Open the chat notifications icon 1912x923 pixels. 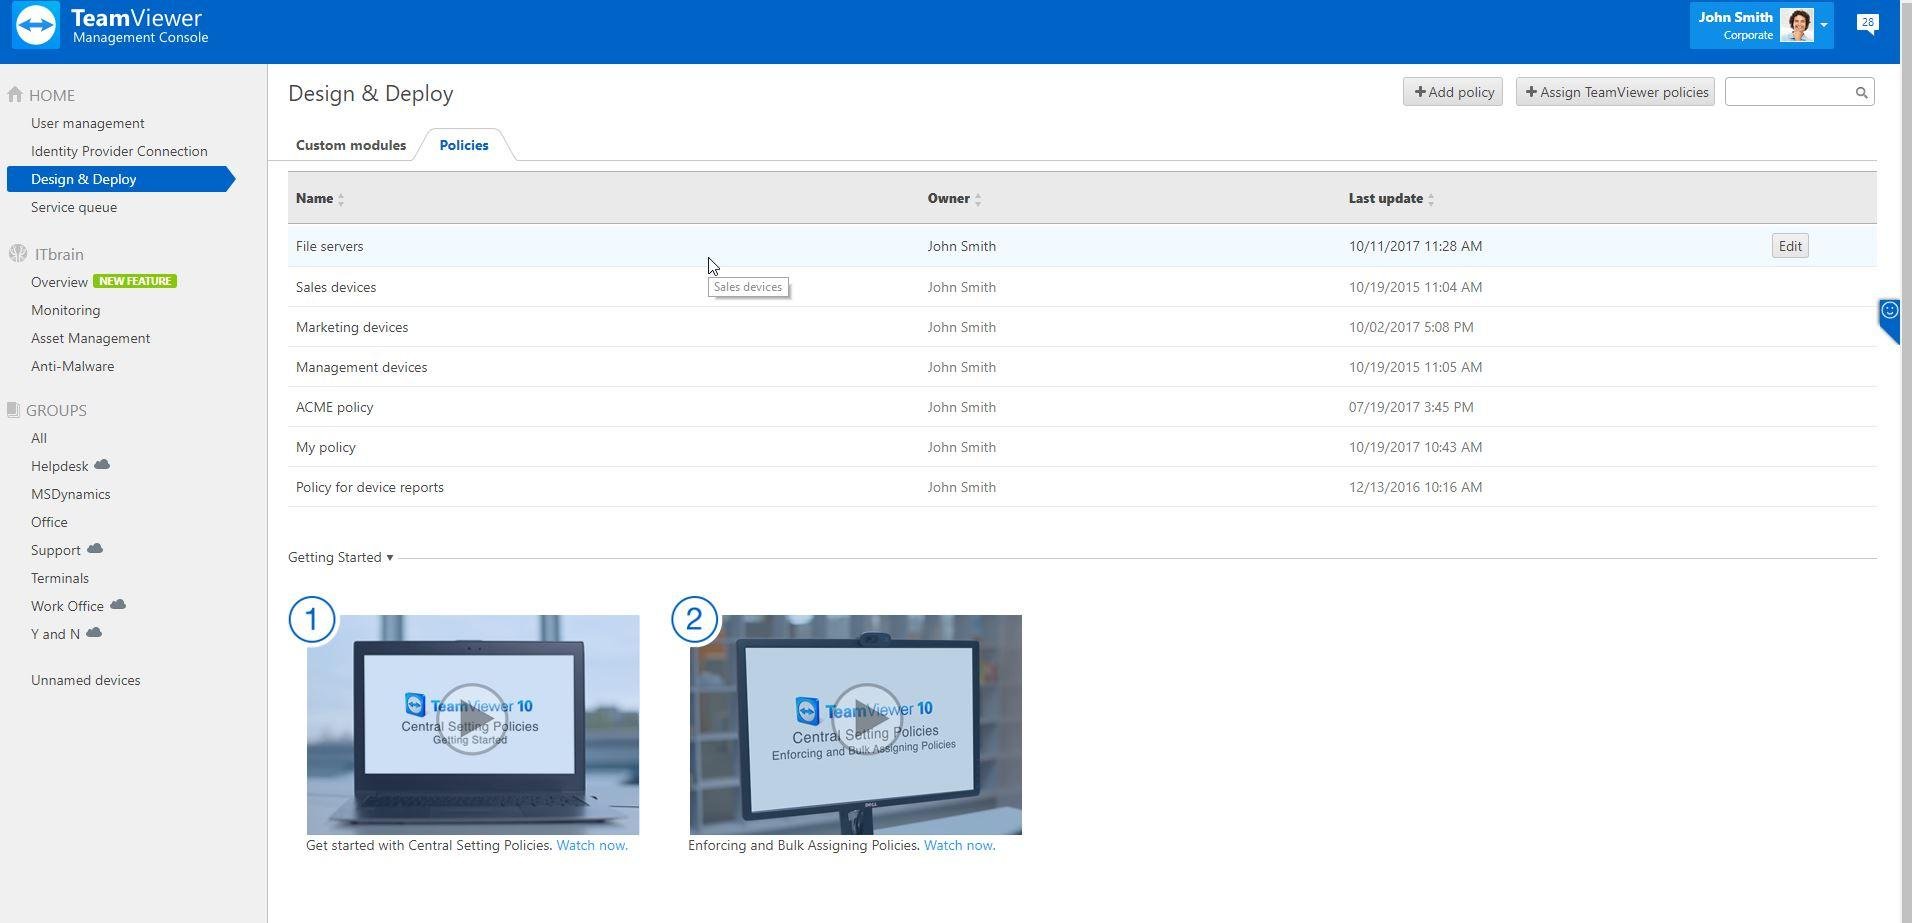tap(1867, 24)
